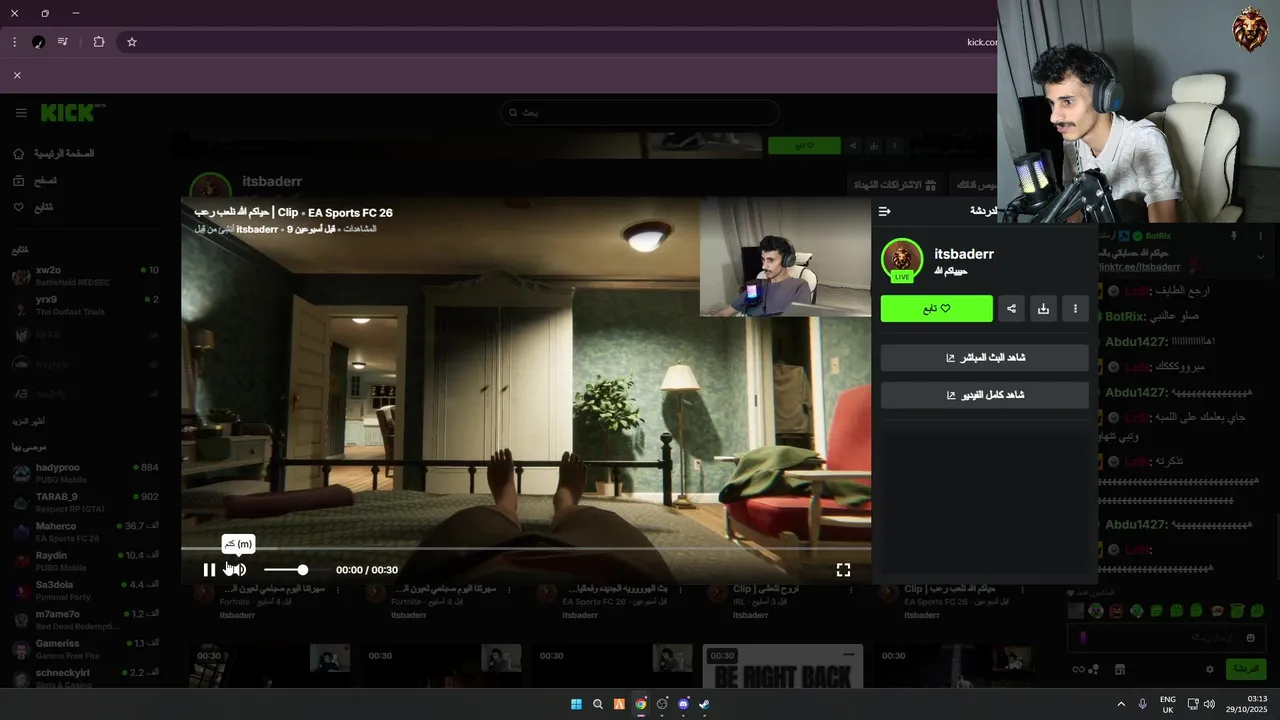Screen dimensions: 1280x720
Task: Open xw2o channel in the sidebar
Action: click(85, 276)
